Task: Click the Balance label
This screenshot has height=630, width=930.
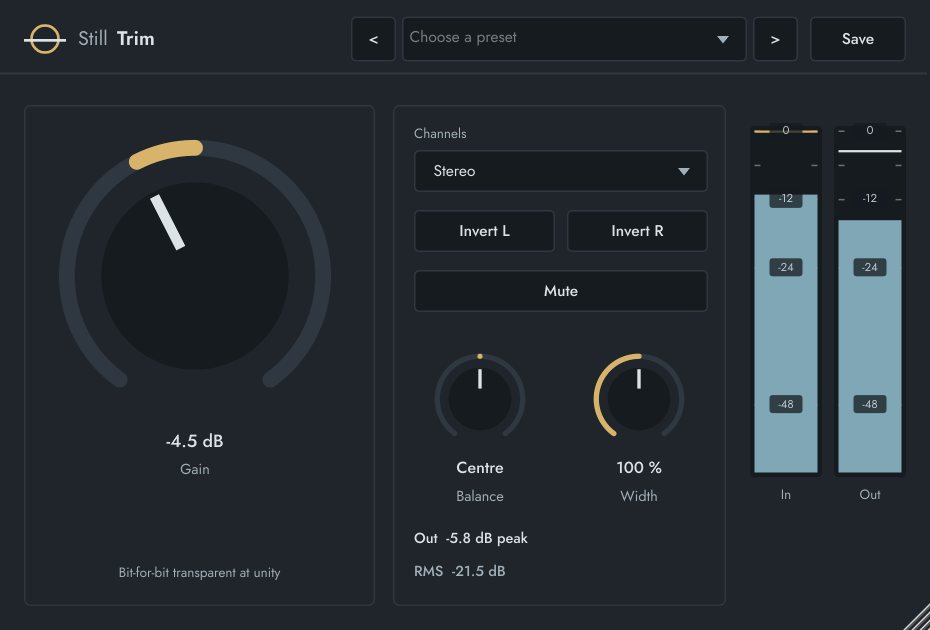Action: coord(480,496)
